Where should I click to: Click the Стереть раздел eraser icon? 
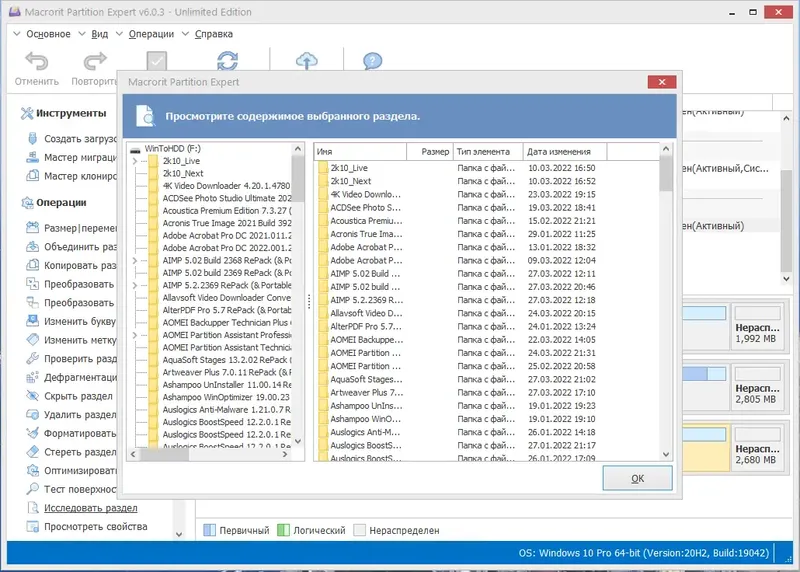pyautogui.click(x=33, y=452)
